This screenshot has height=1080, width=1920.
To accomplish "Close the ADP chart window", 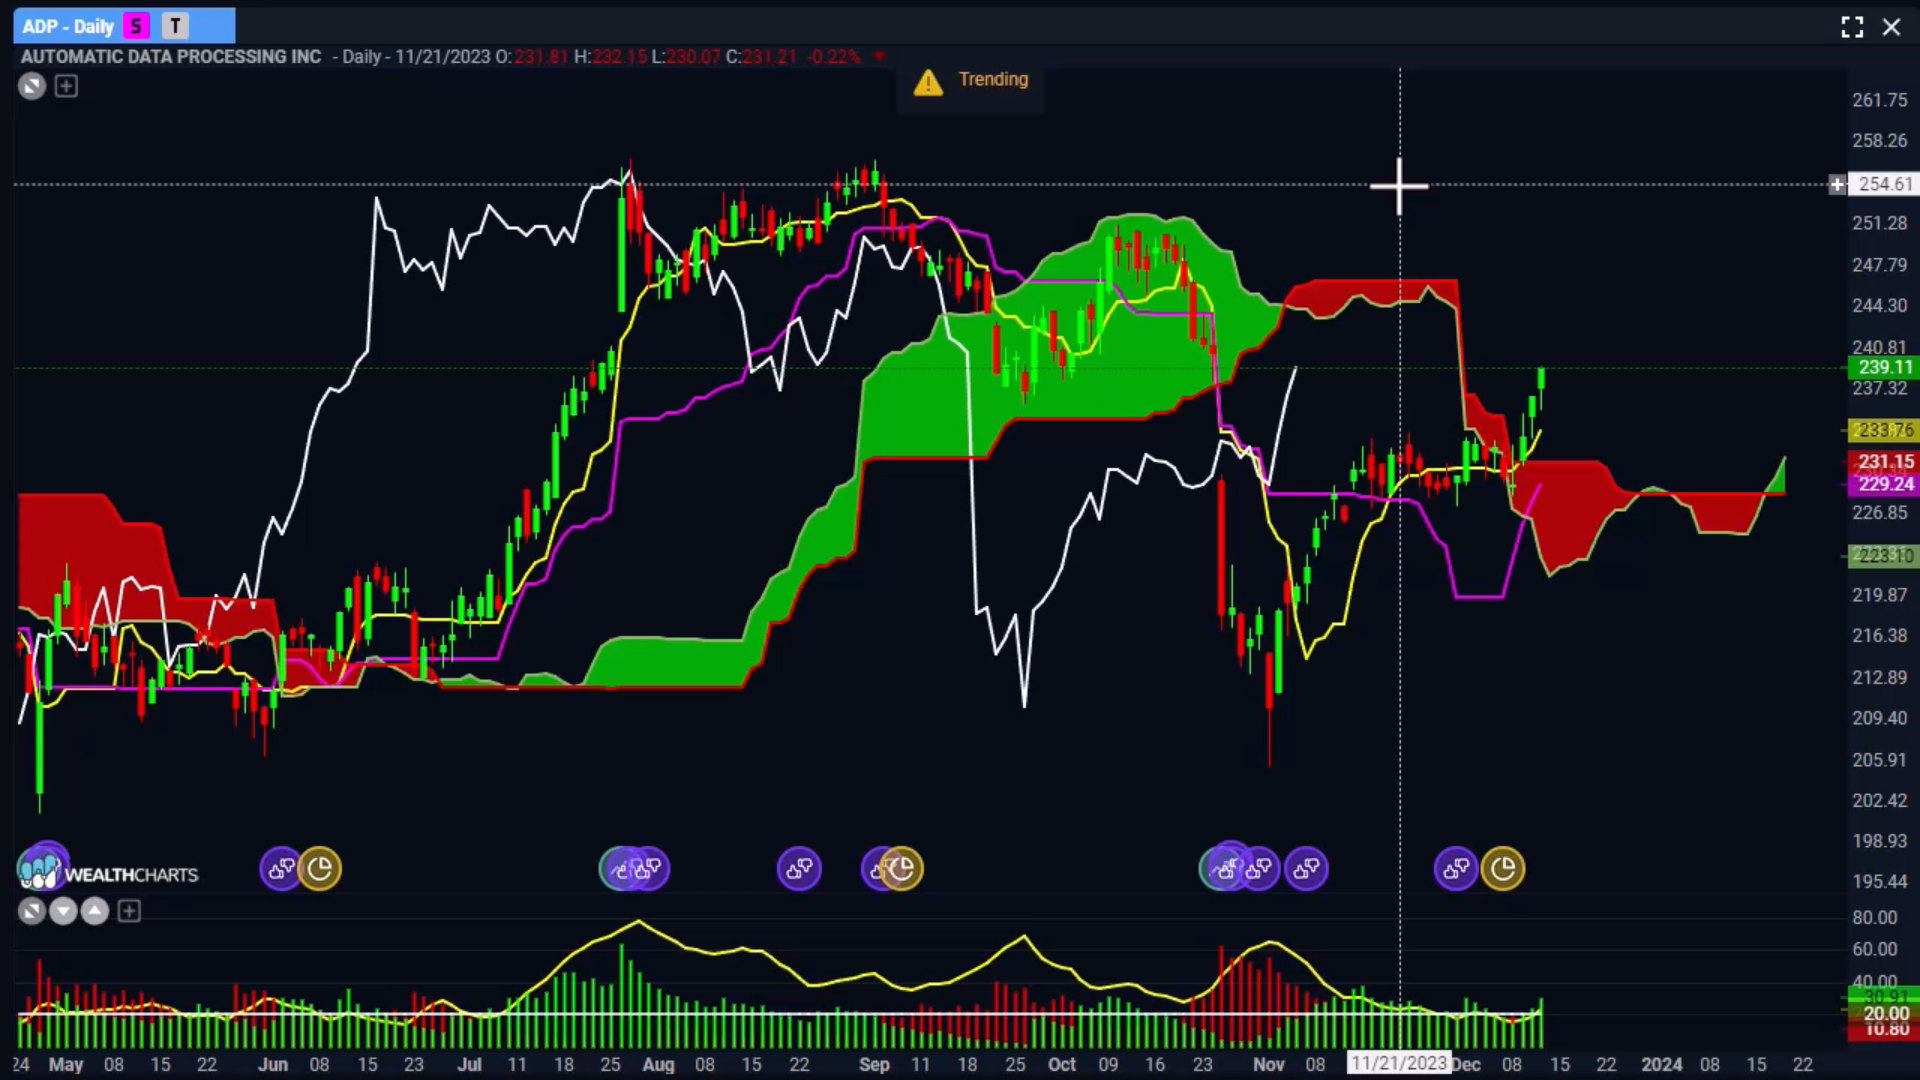I will tap(1891, 27).
